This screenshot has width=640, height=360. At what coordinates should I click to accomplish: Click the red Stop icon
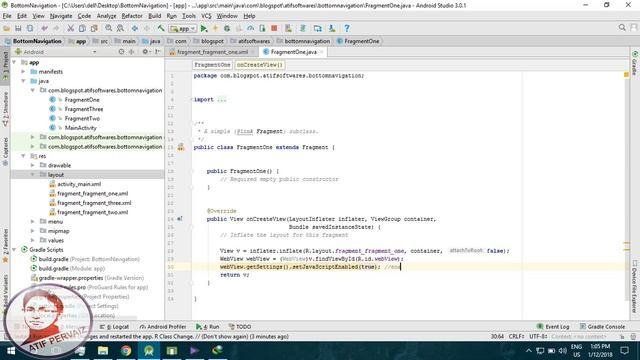pos(274,28)
